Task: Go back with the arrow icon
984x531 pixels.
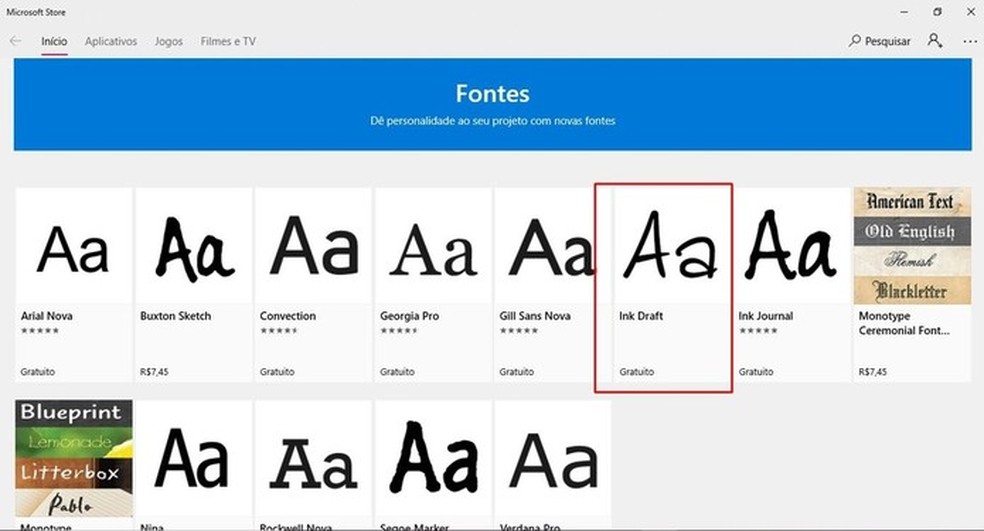Action: click(16, 41)
